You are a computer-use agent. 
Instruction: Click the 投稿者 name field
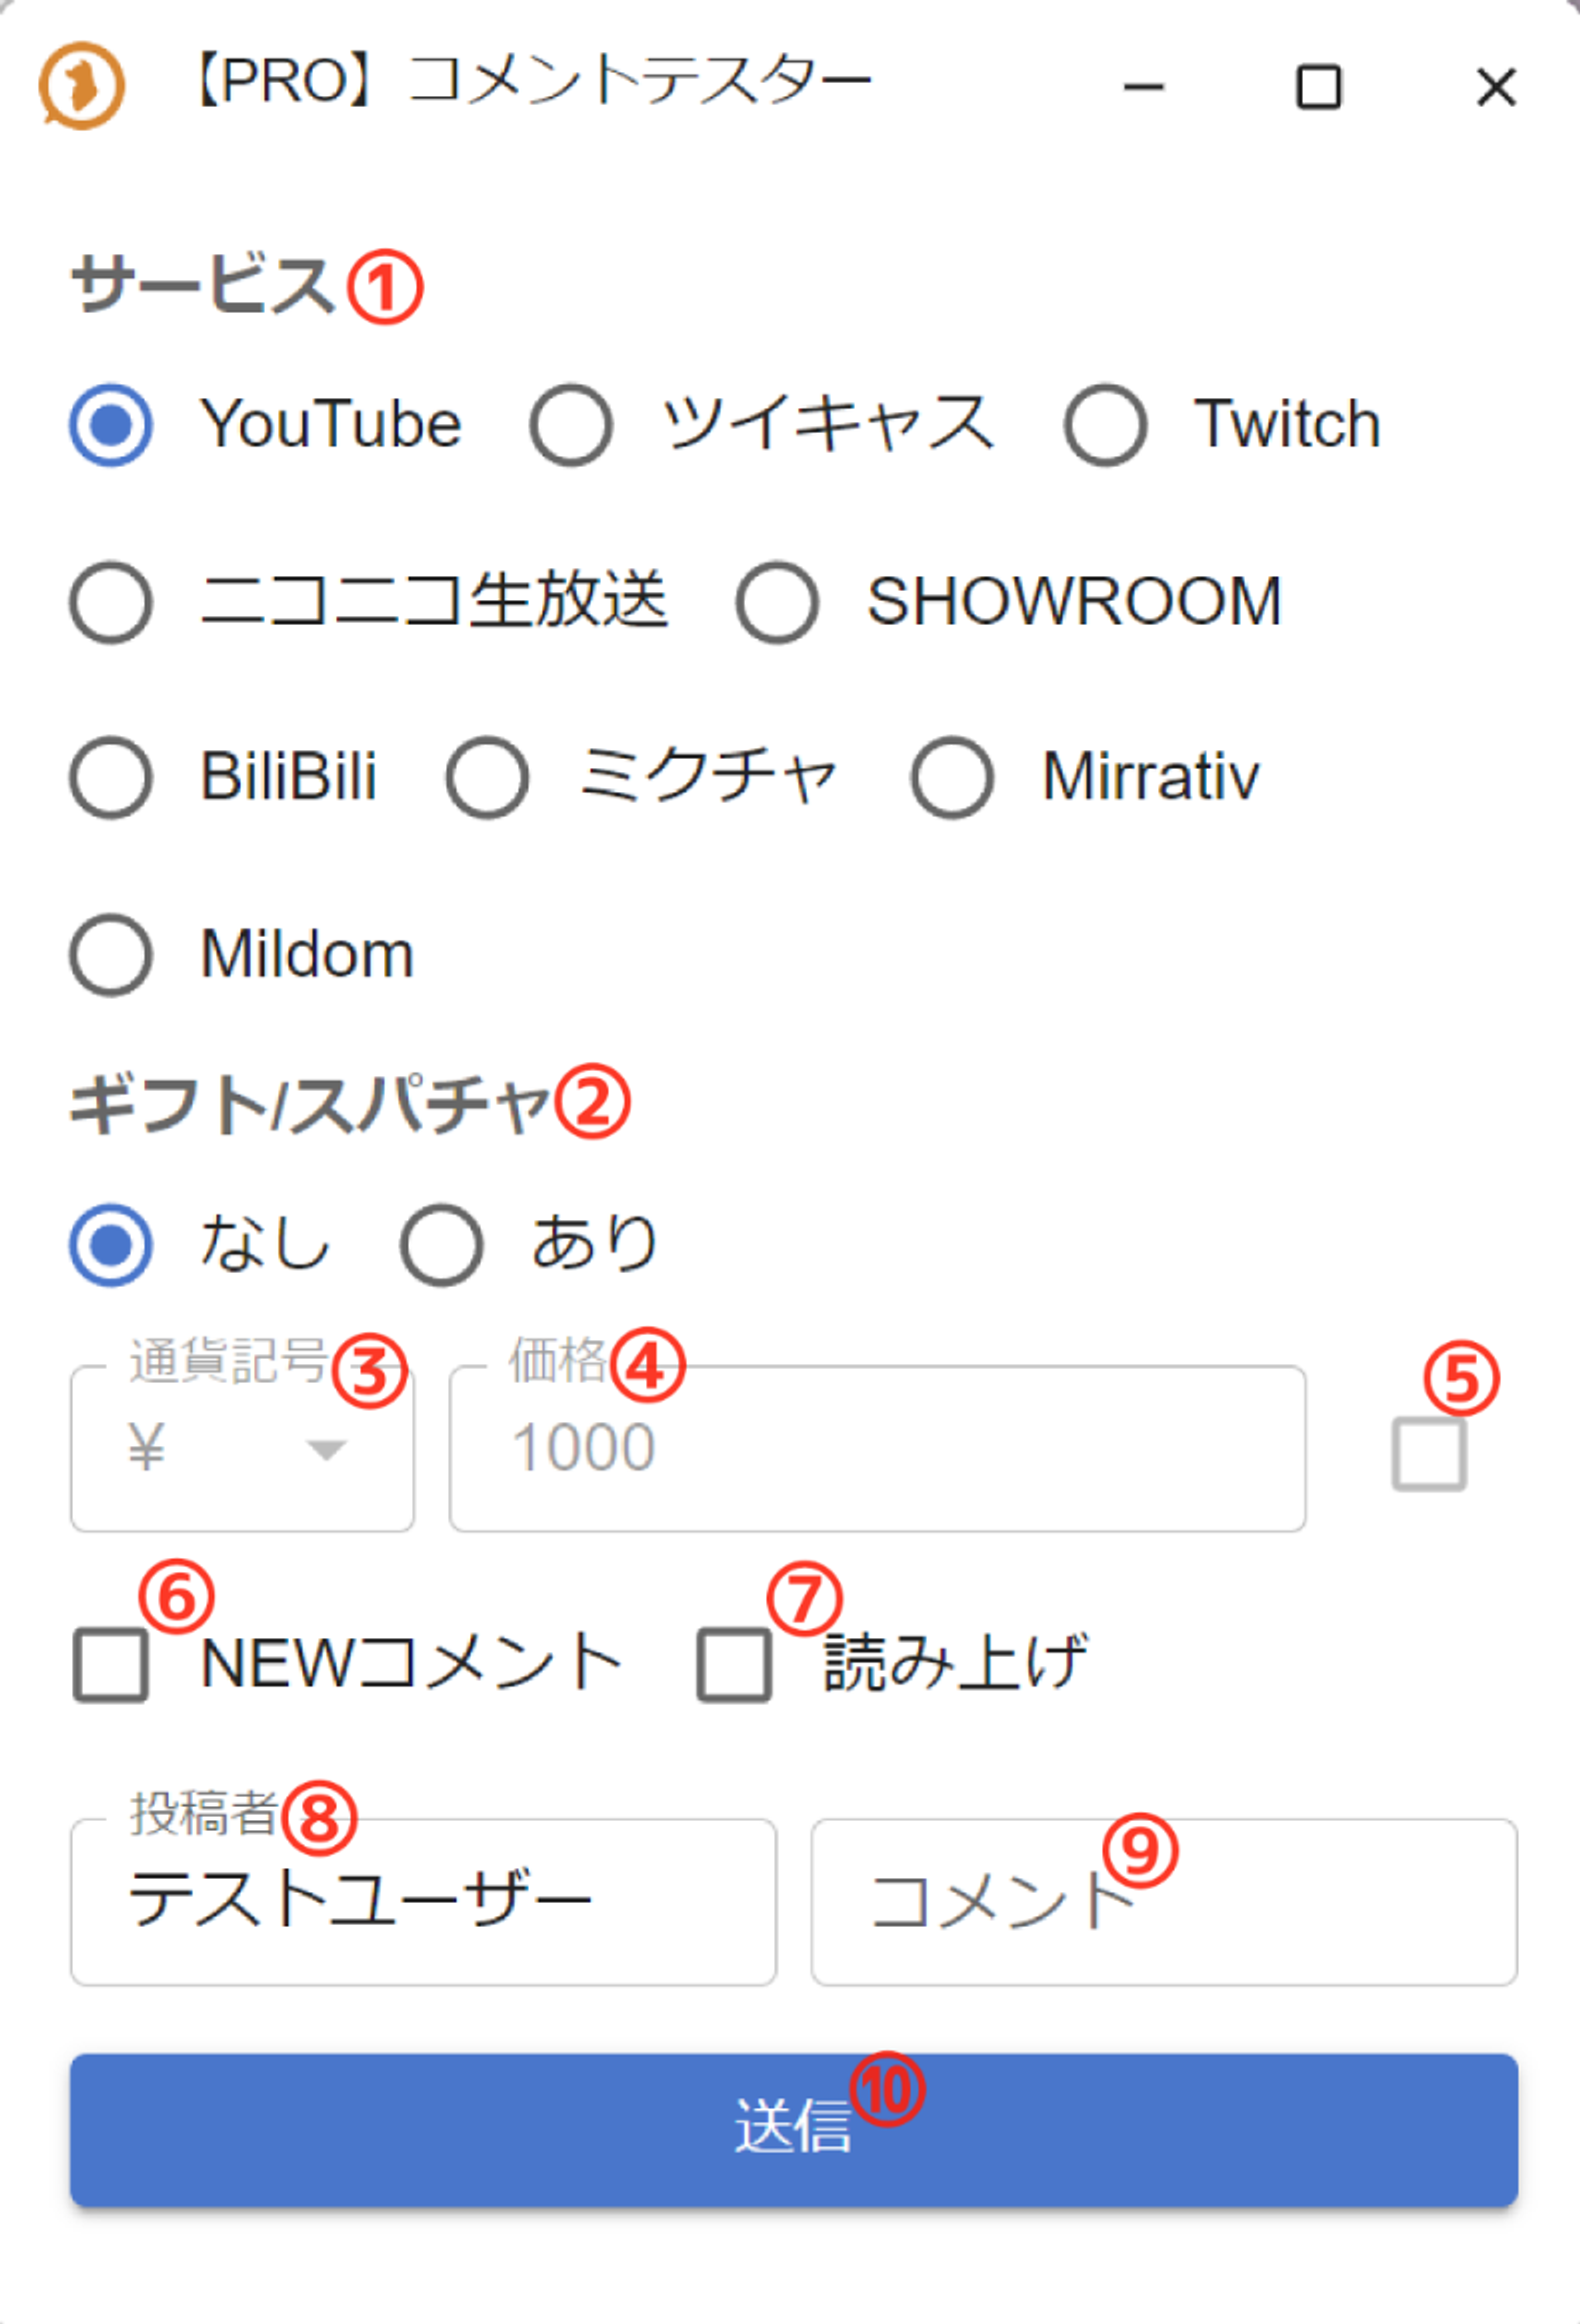click(423, 1901)
